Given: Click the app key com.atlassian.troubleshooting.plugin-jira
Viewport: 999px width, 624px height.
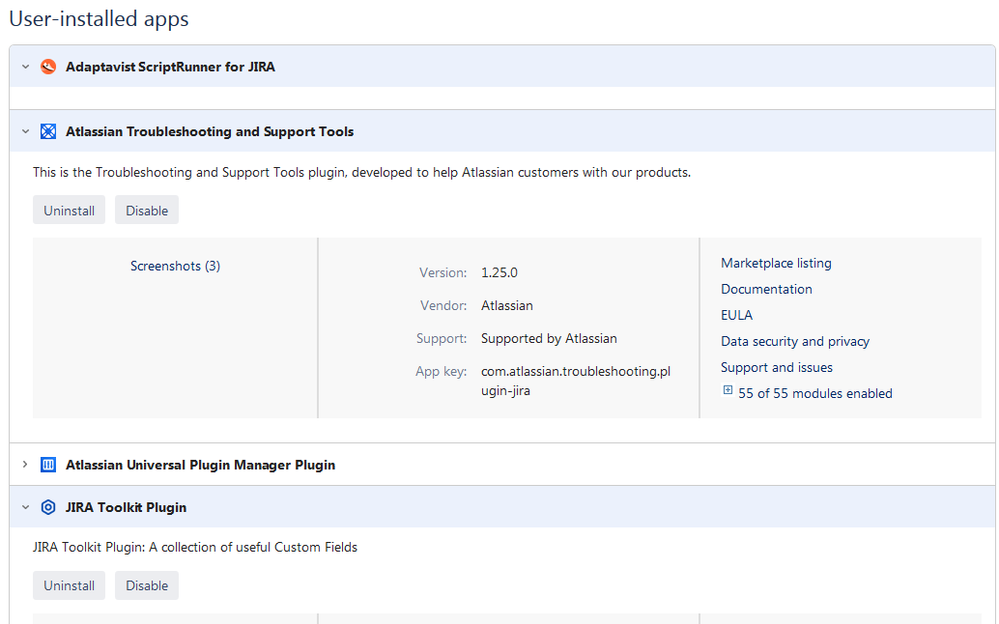Looking at the screenshot, I should [576, 381].
